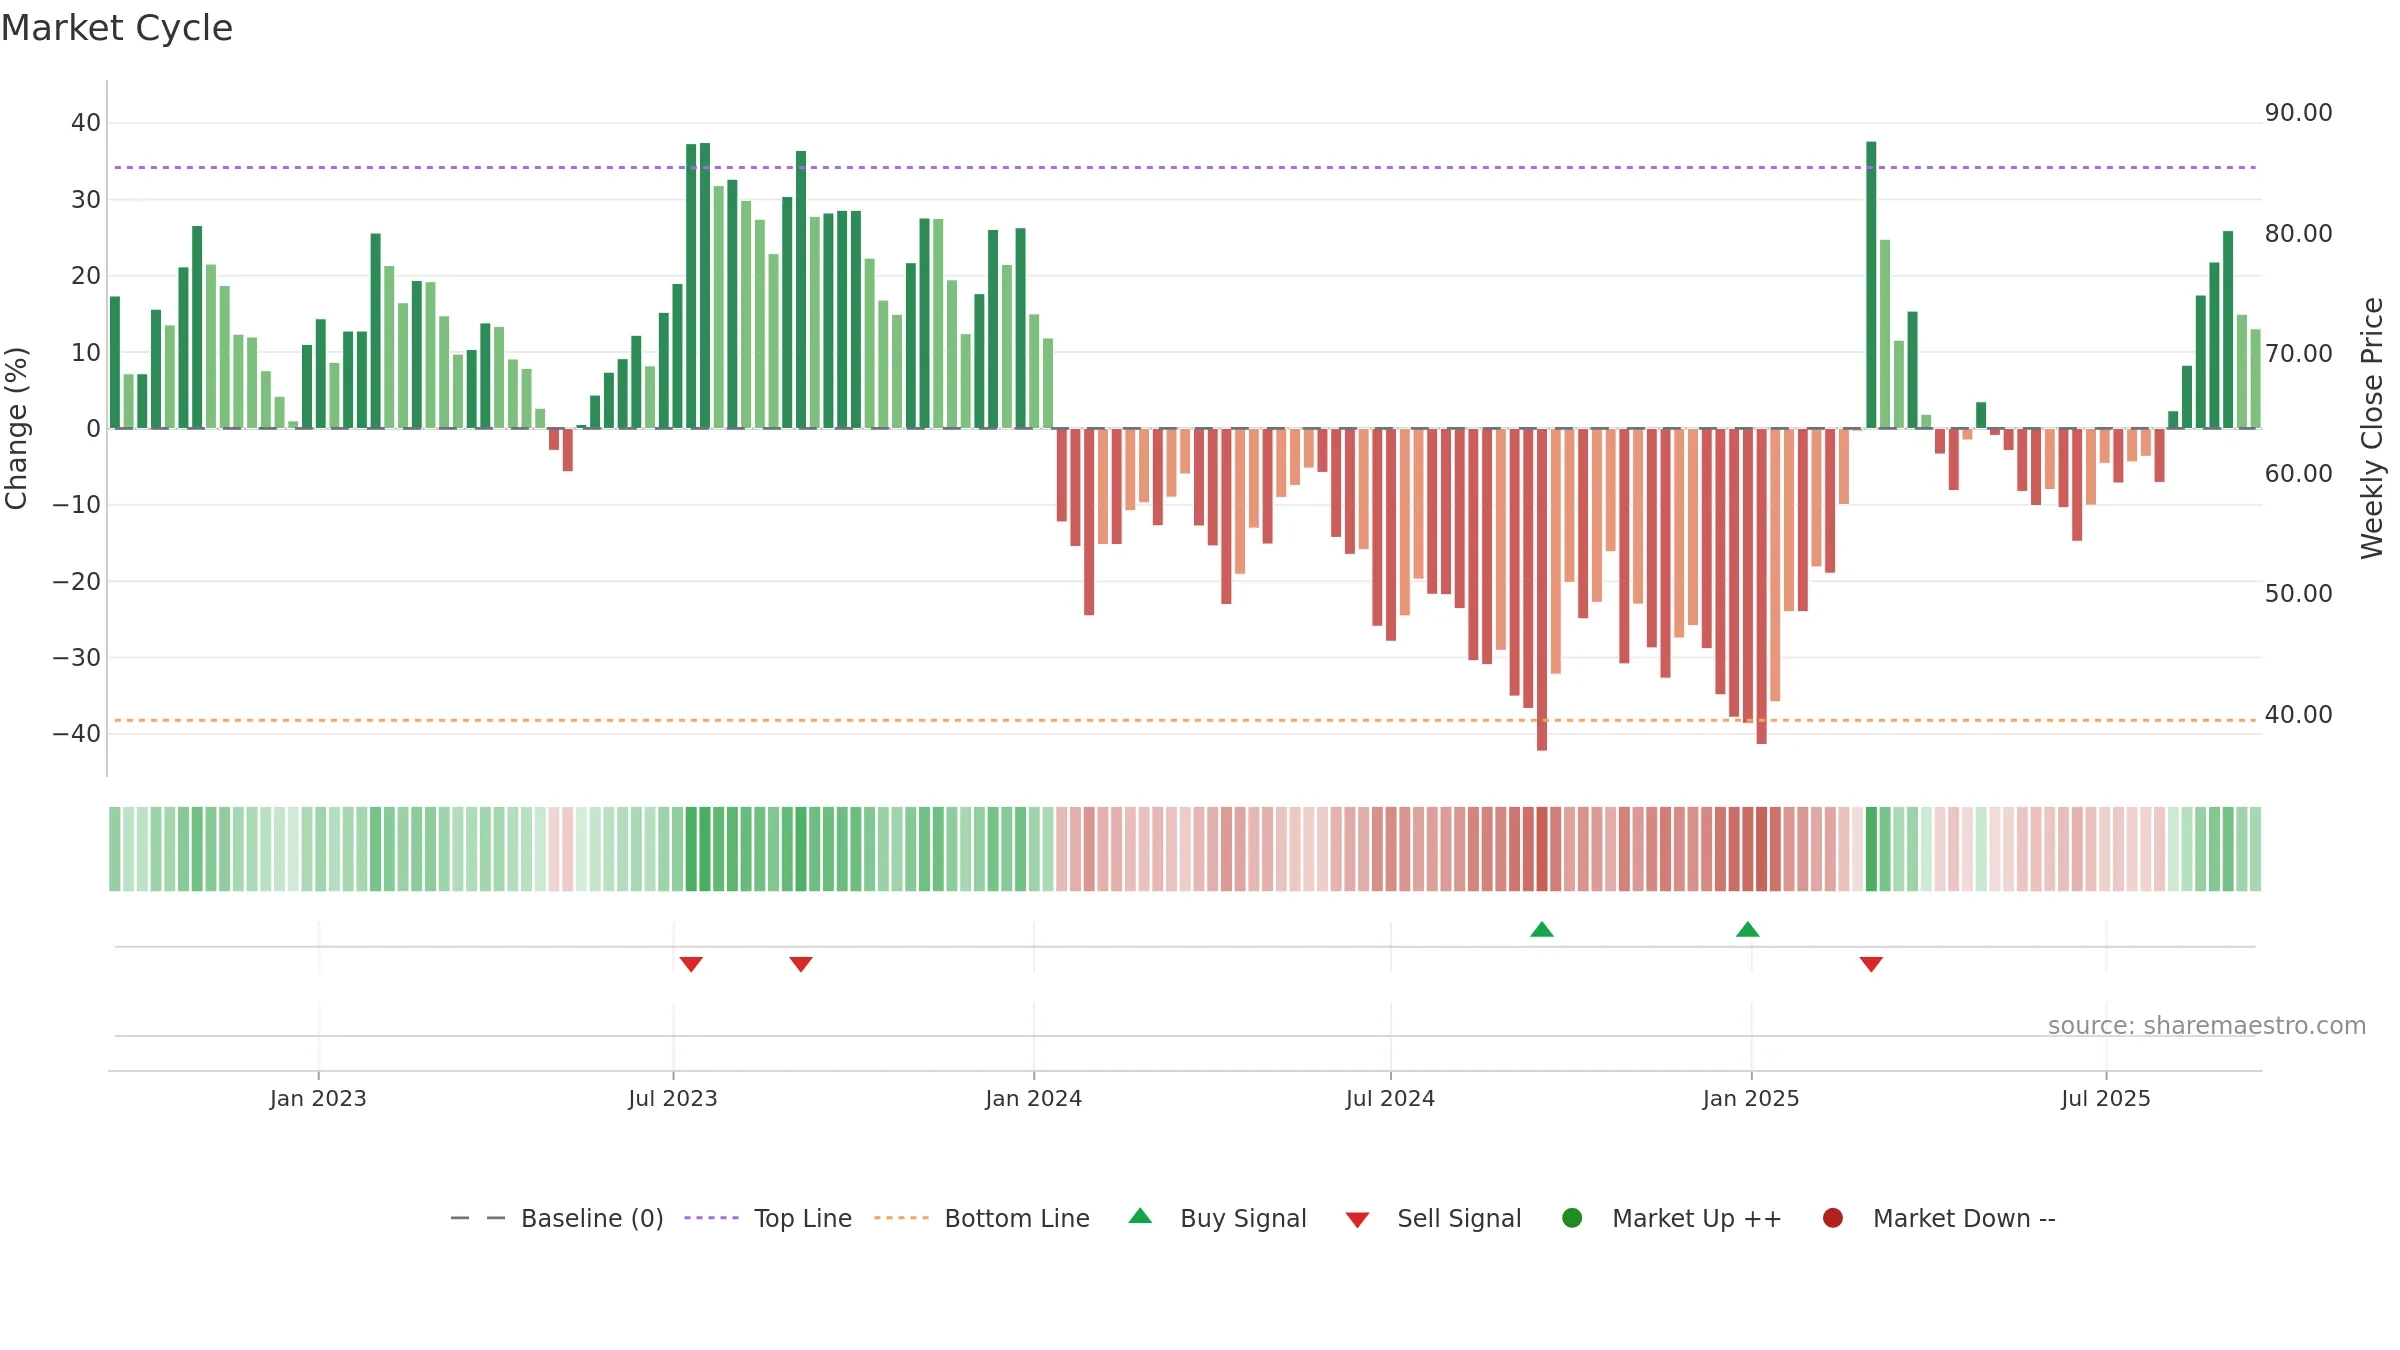Click the Jan 2023 axis label
This screenshot has height=1350, width=2400.
318,1099
